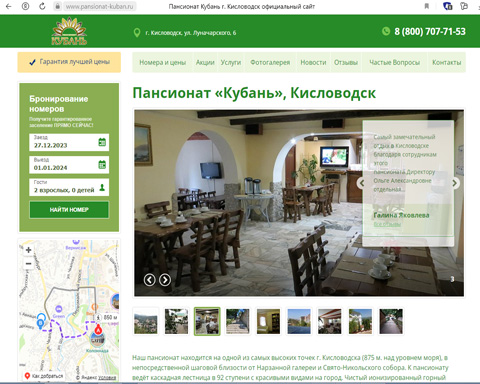Open the Гости selector field
The image size is (480, 384).
(69, 187)
